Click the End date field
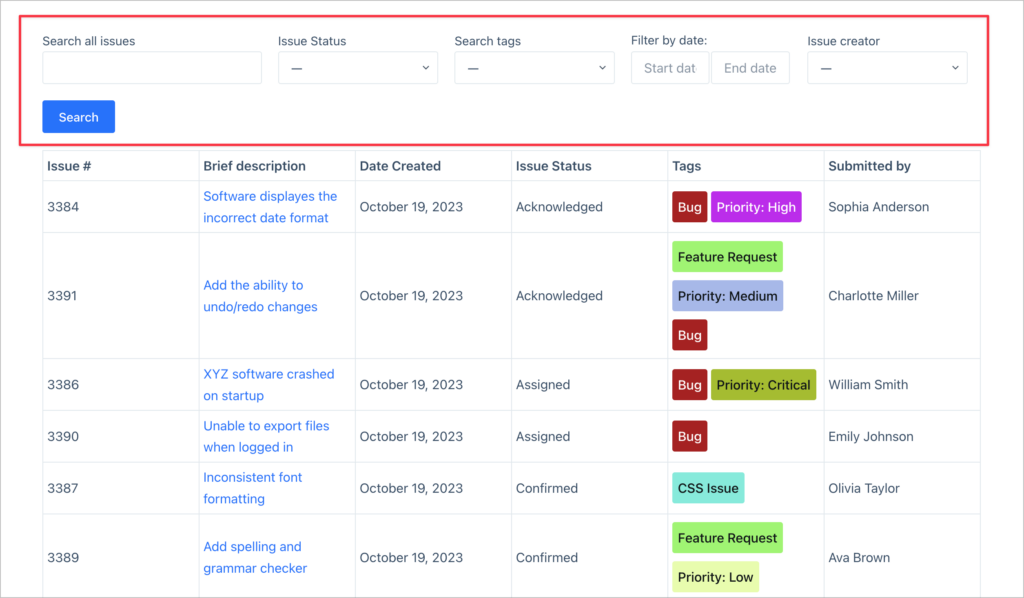Viewport: 1024px width, 598px height. (x=750, y=67)
